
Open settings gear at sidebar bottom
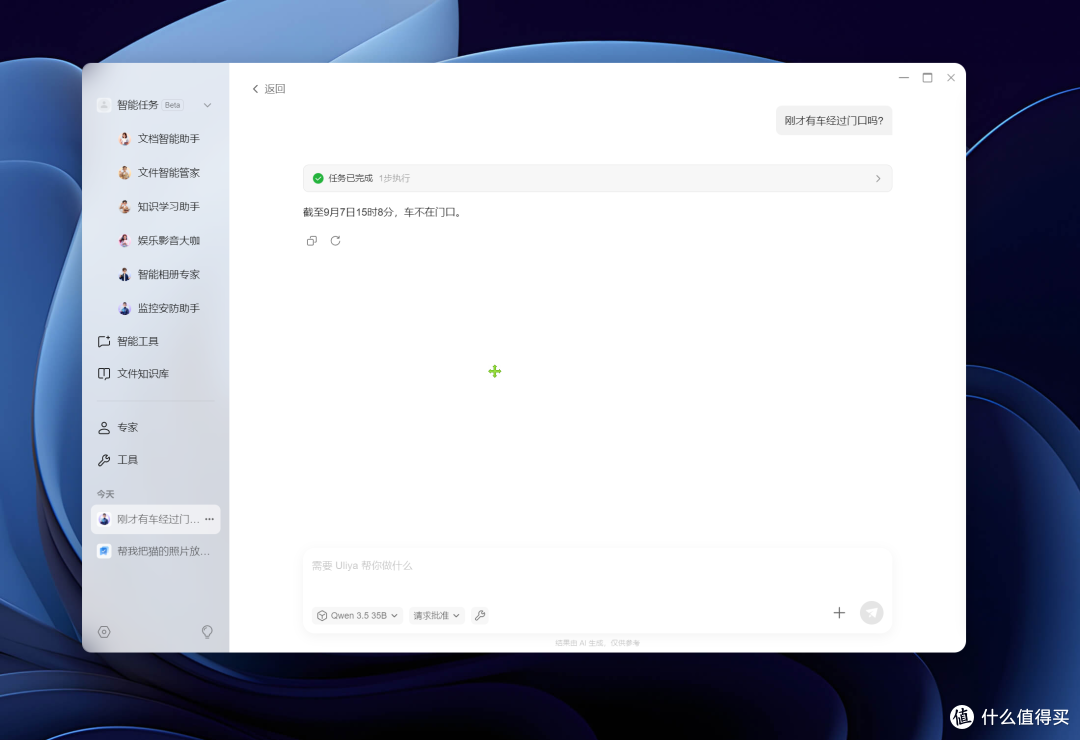click(104, 632)
